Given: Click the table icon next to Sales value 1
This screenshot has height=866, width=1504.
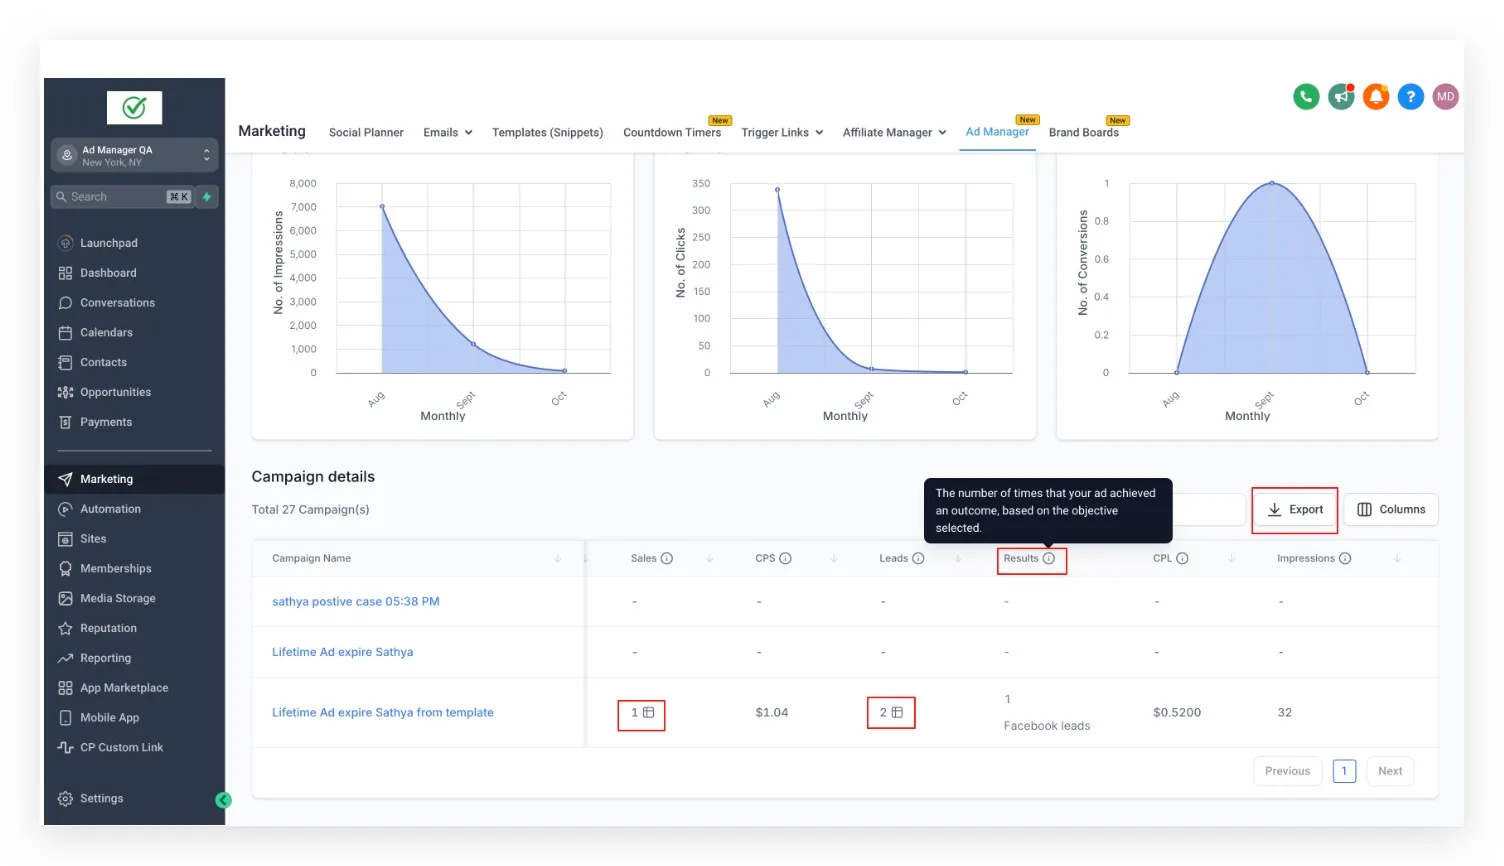Looking at the screenshot, I should pyautogui.click(x=649, y=713).
